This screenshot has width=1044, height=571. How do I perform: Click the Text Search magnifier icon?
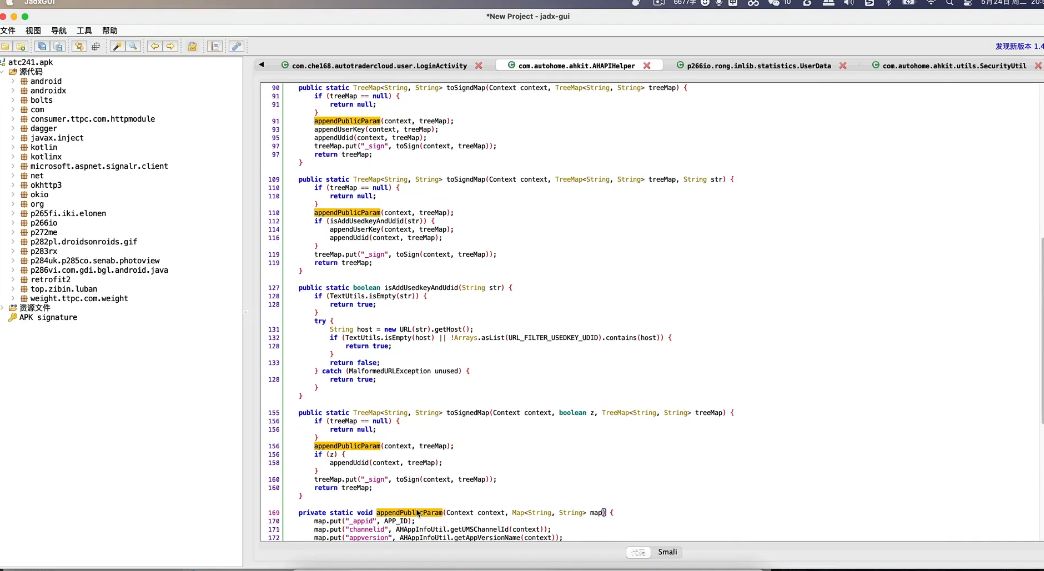[x=132, y=46]
